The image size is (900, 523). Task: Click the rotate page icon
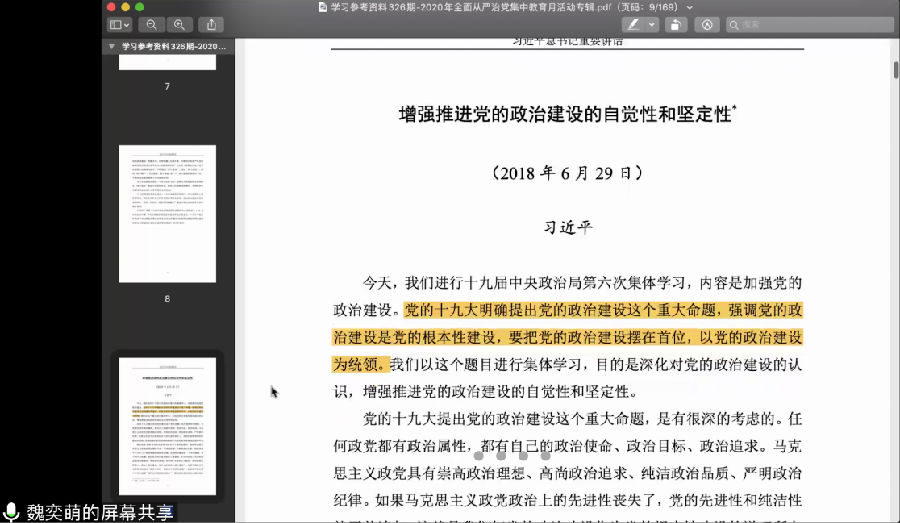(676, 24)
